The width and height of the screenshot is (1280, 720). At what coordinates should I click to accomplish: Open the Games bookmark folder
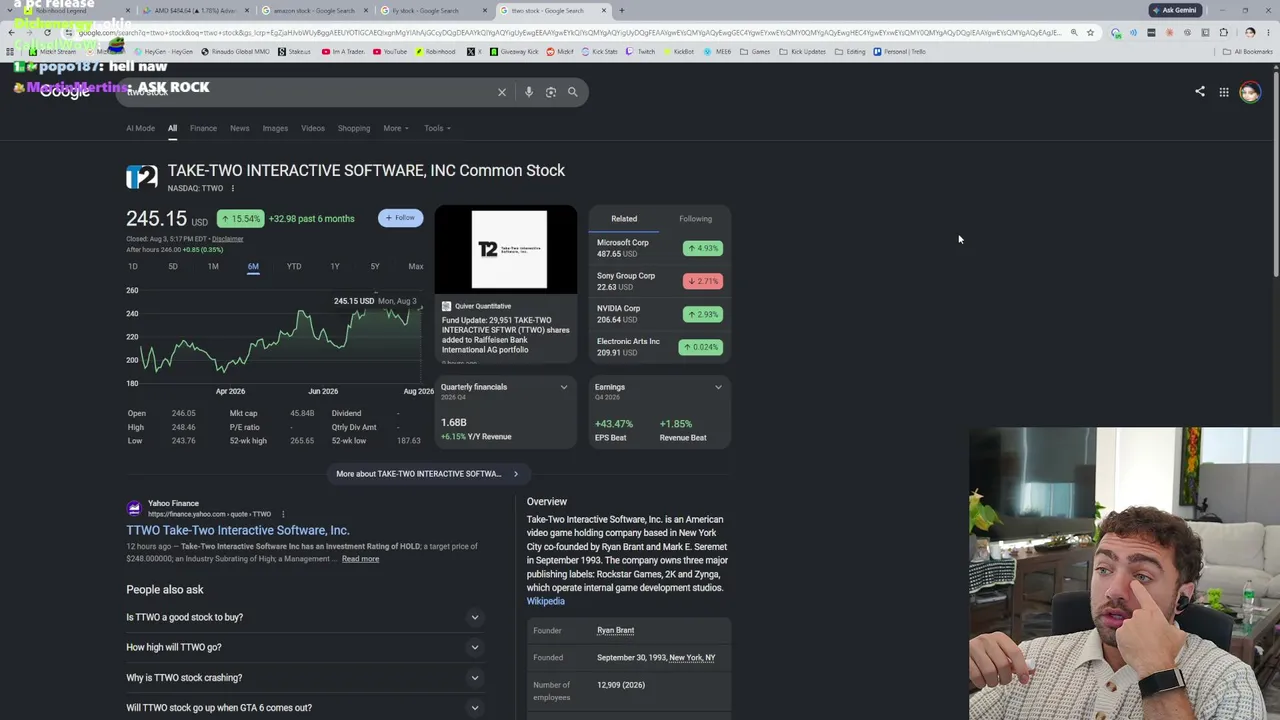coord(757,52)
